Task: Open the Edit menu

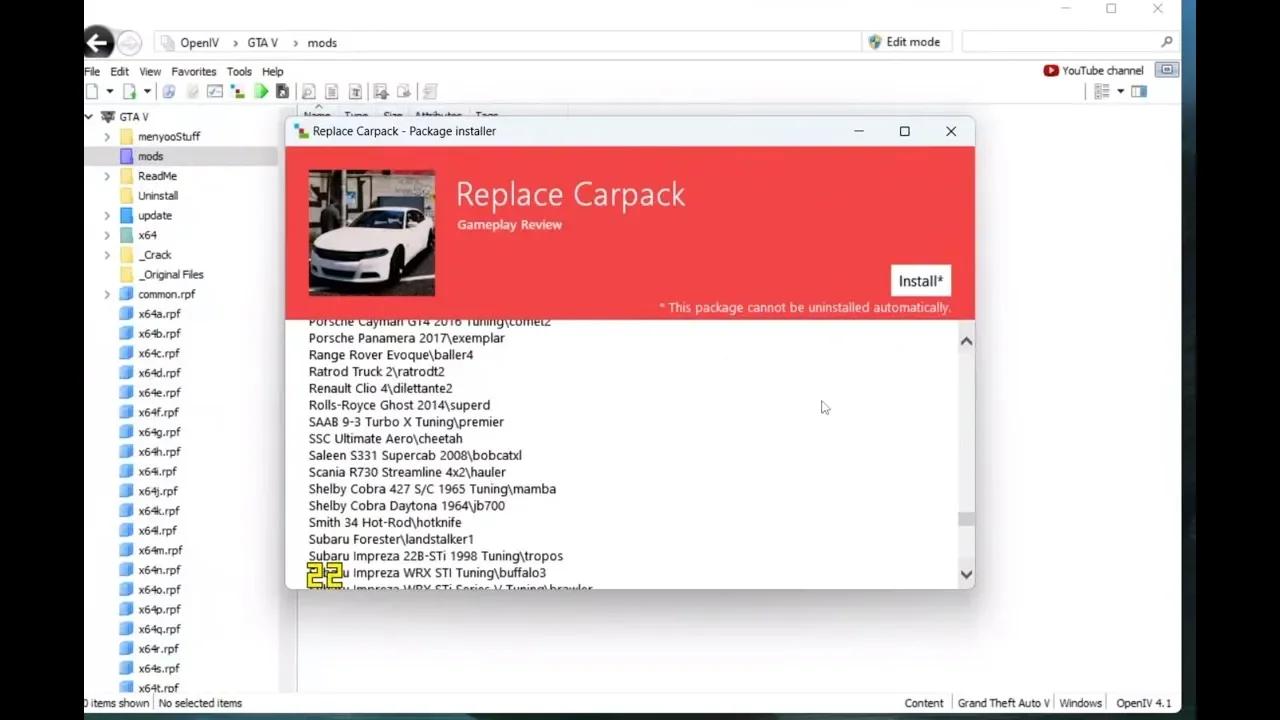Action: pos(119,71)
